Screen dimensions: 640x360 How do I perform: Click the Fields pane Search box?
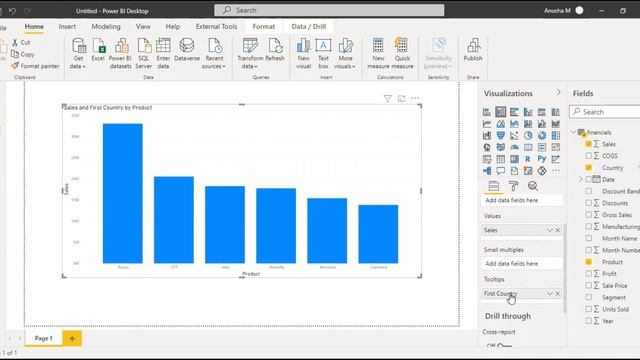[605, 112]
